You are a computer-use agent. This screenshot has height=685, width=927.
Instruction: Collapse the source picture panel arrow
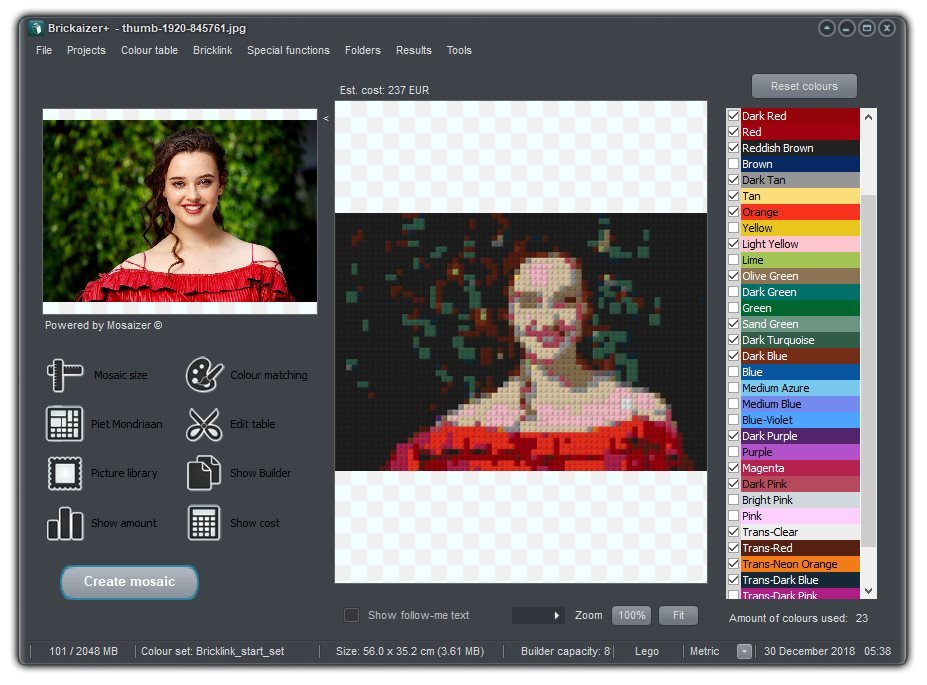[325, 118]
